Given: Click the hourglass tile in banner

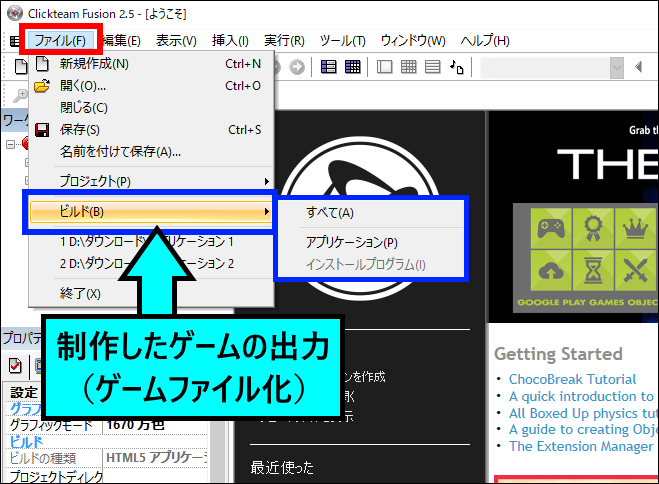Looking at the screenshot, I should [x=593, y=270].
